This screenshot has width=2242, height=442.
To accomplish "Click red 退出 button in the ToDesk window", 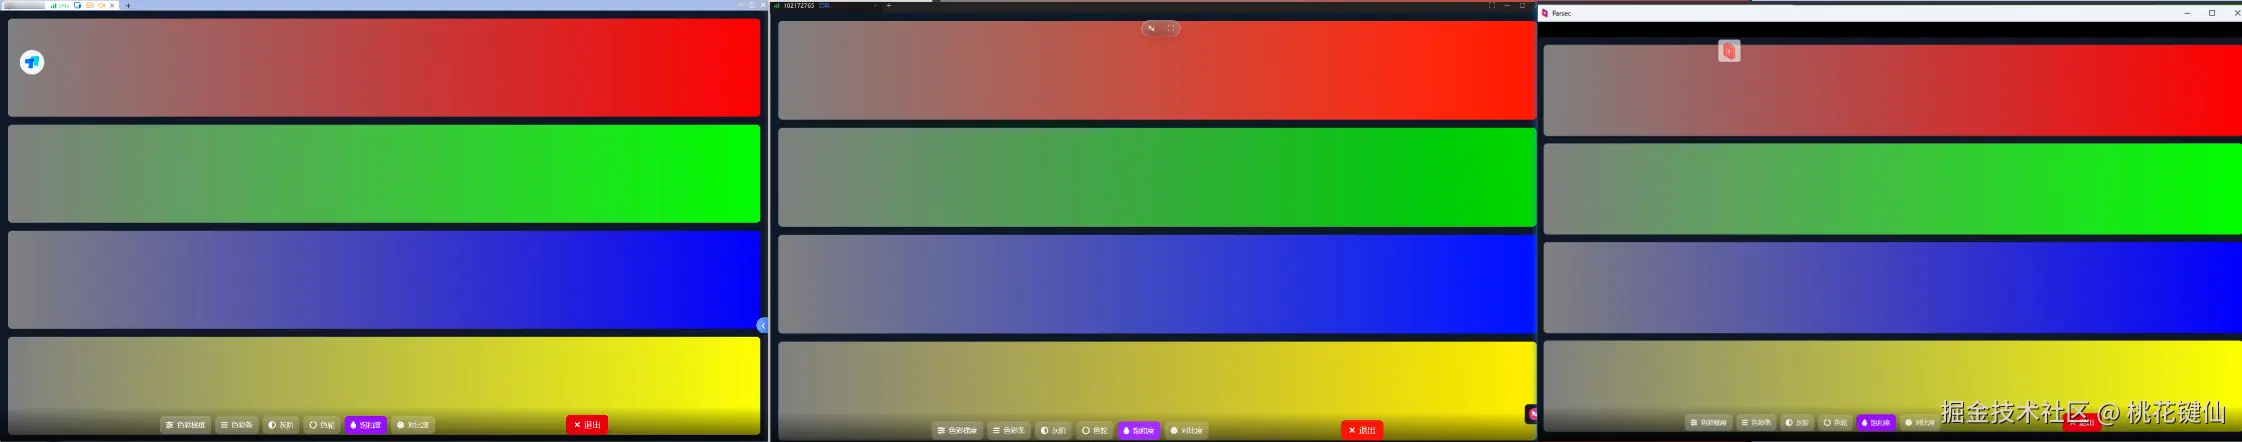I will tap(587, 425).
